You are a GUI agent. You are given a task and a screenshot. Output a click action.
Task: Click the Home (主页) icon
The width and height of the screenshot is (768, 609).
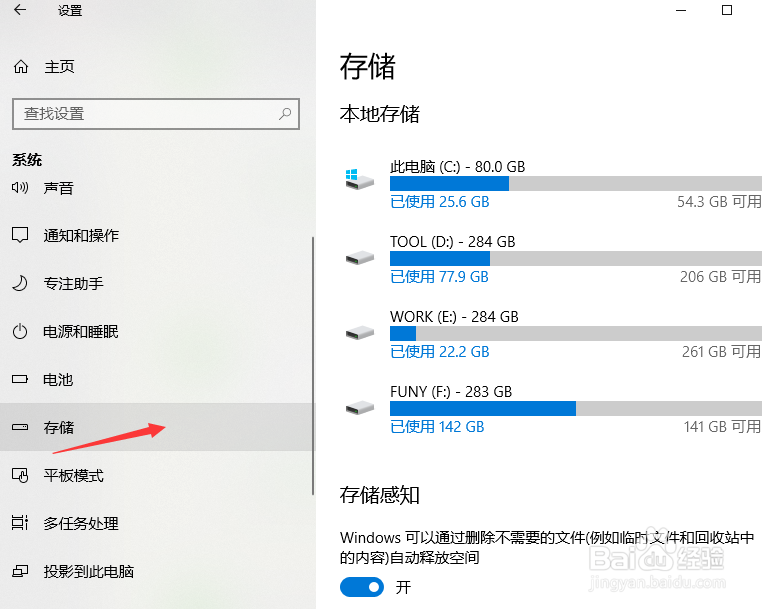(20, 67)
